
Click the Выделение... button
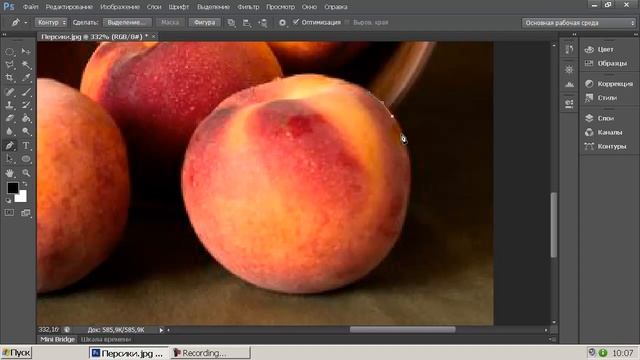click(127, 22)
